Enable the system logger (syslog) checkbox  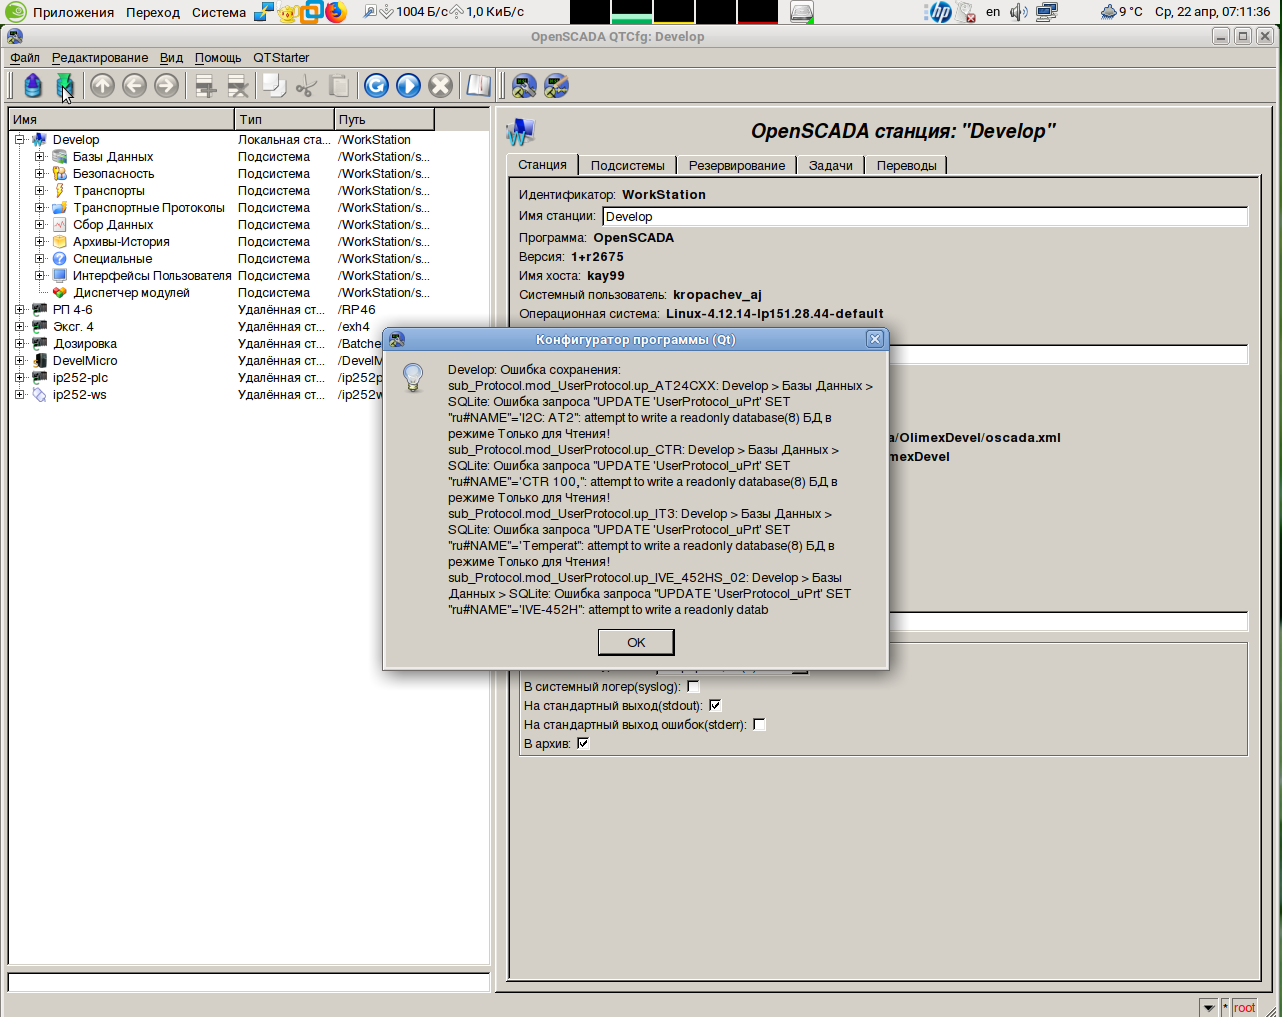(693, 687)
